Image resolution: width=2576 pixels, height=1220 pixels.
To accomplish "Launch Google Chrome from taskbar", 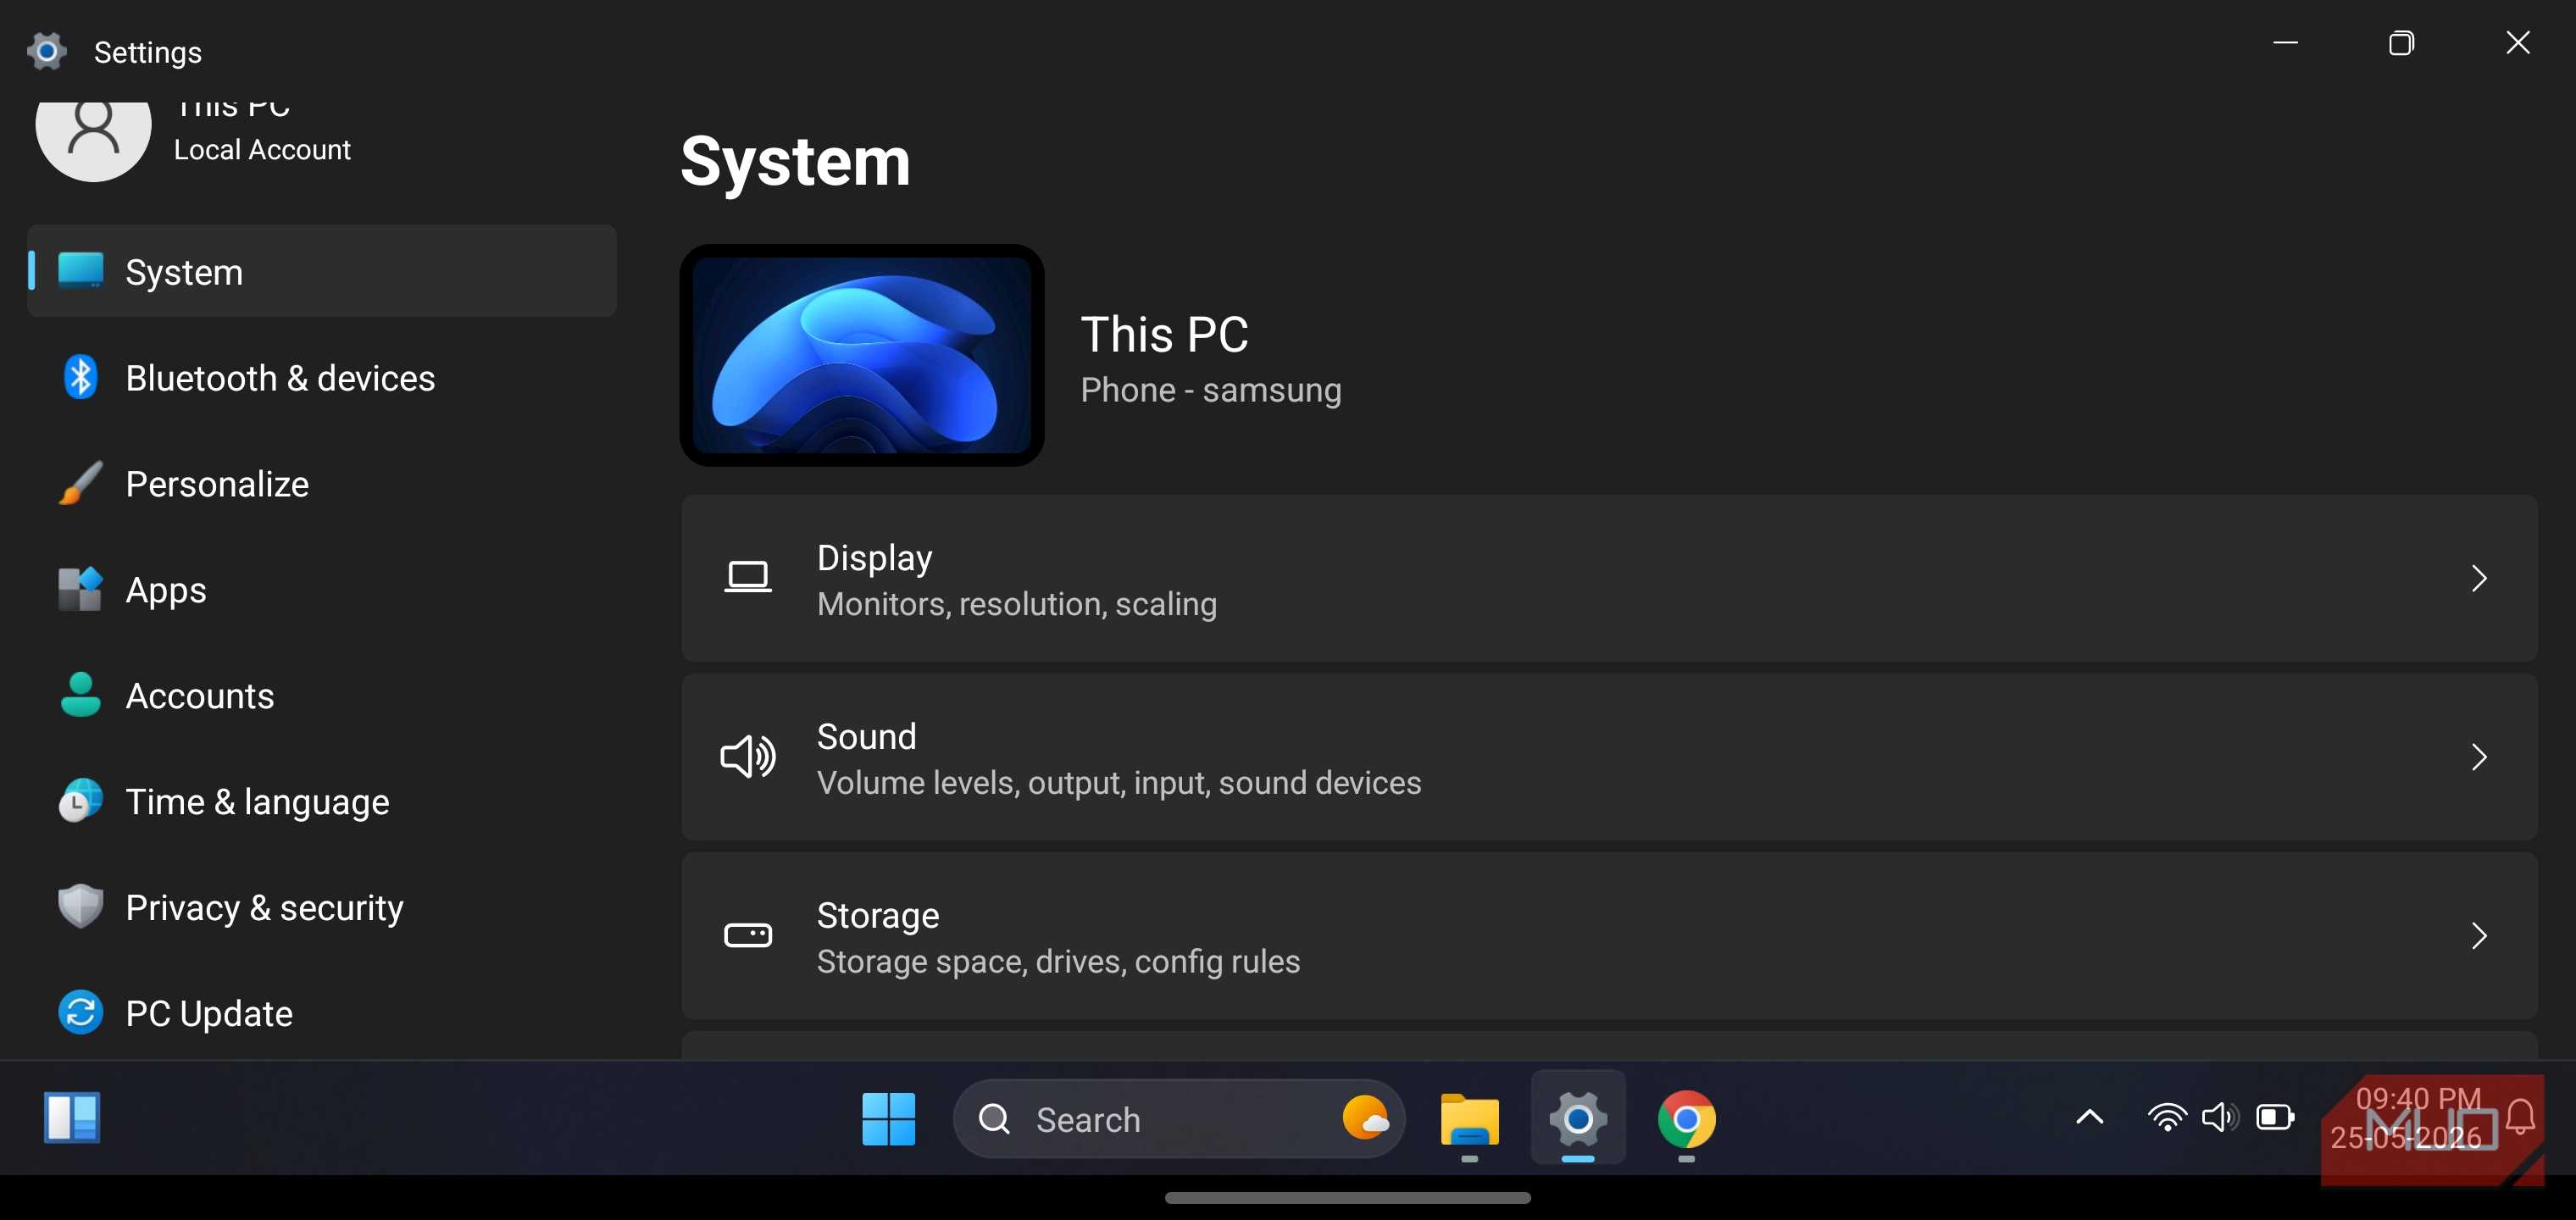I will 1687,1119.
